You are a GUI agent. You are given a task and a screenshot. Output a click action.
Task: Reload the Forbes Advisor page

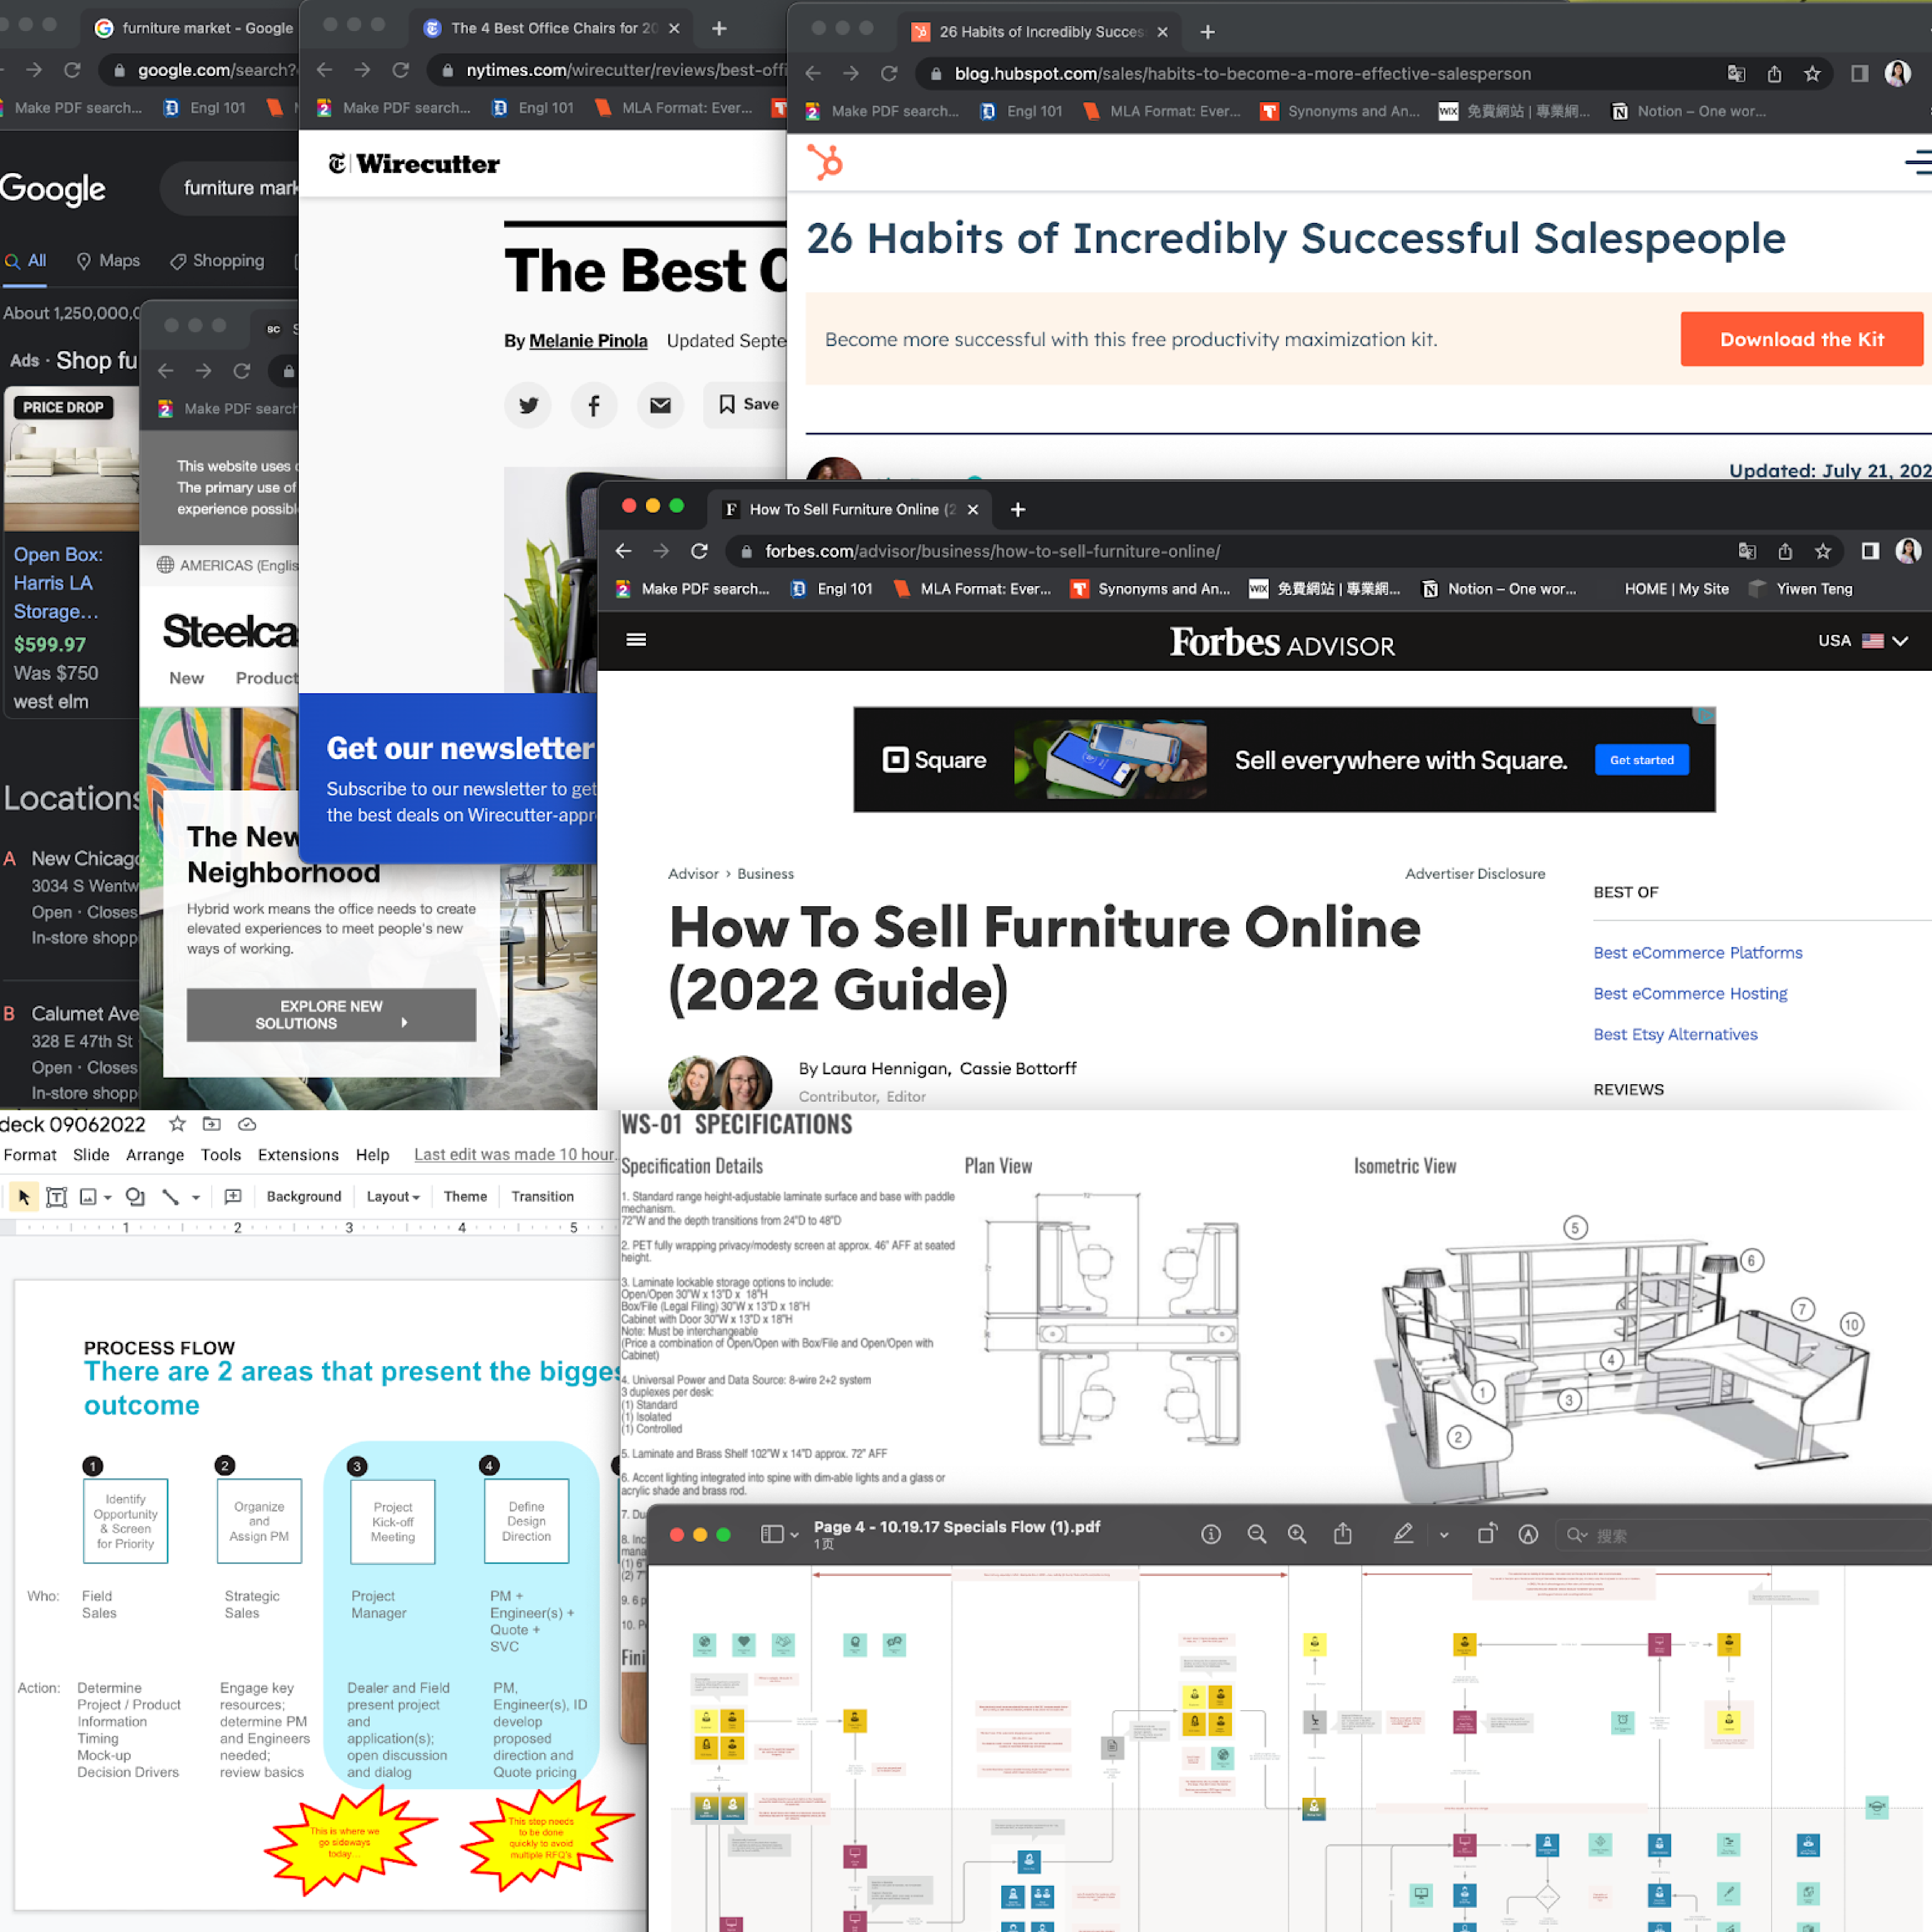point(699,551)
